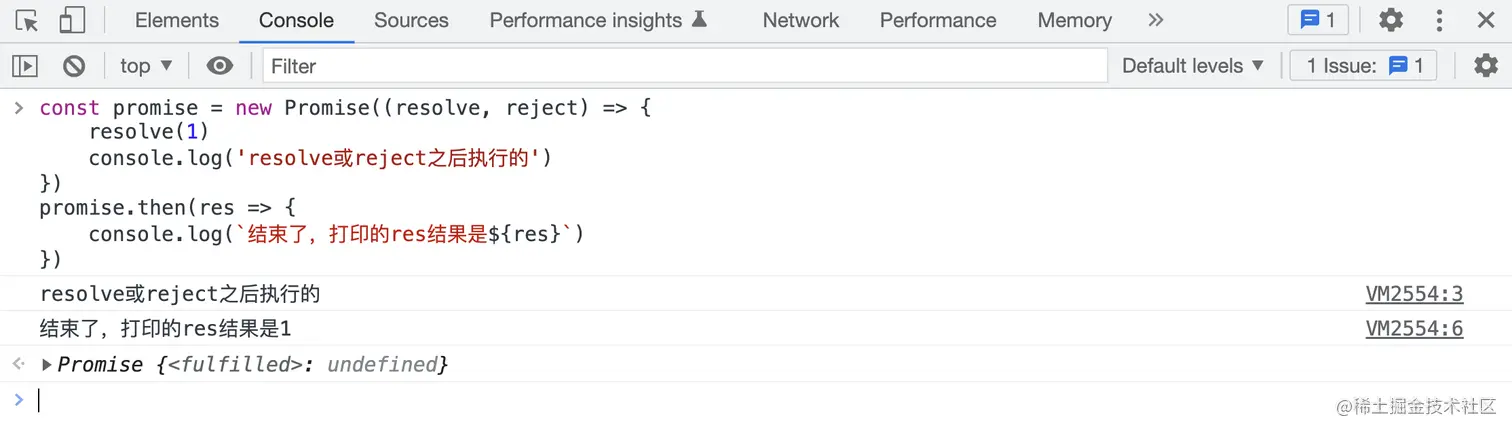1512x432 pixels.
Task: Switch to the Elements tab
Action: coord(176,20)
